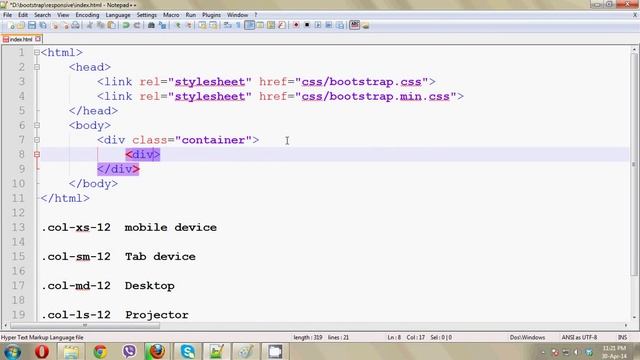Click the Redo toolbar icon
Screen dimensions: 640x360
[137, 25]
